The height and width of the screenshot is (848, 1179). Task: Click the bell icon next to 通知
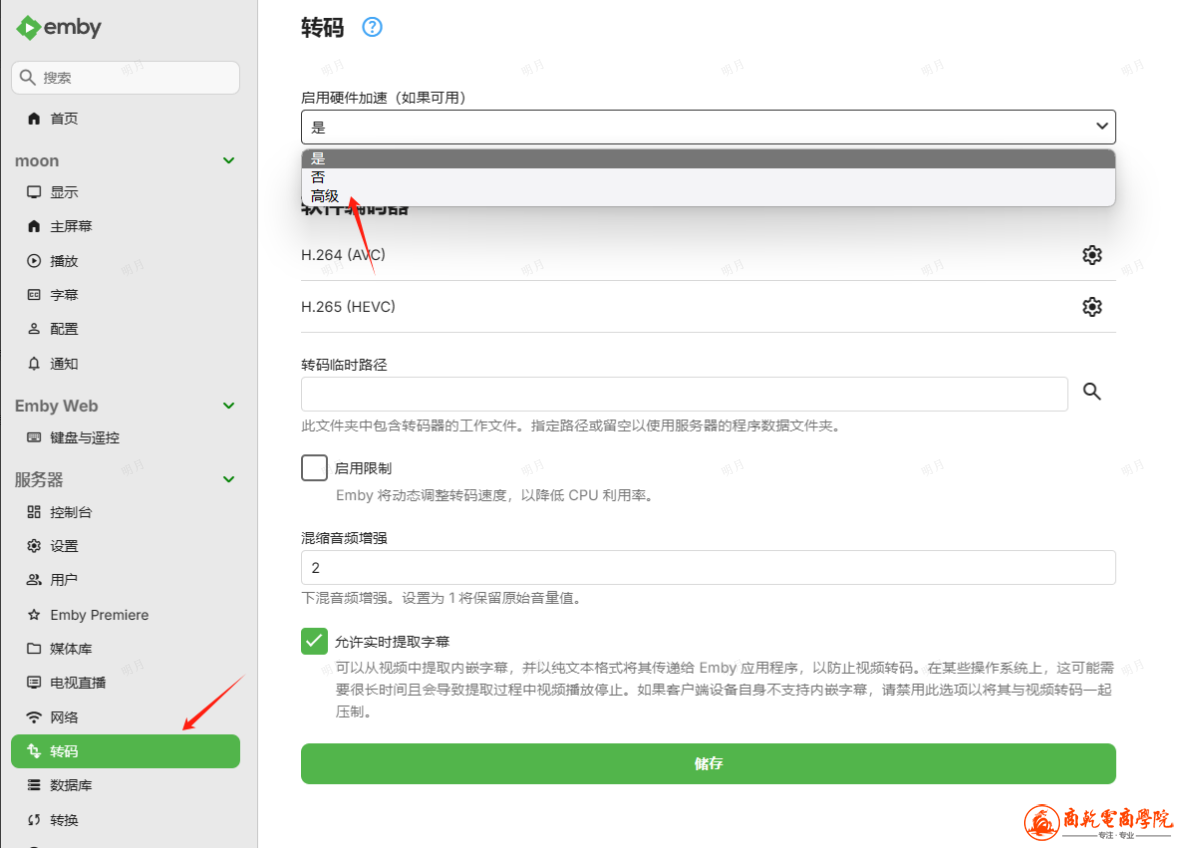pyautogui.click(x=34, y=364)
